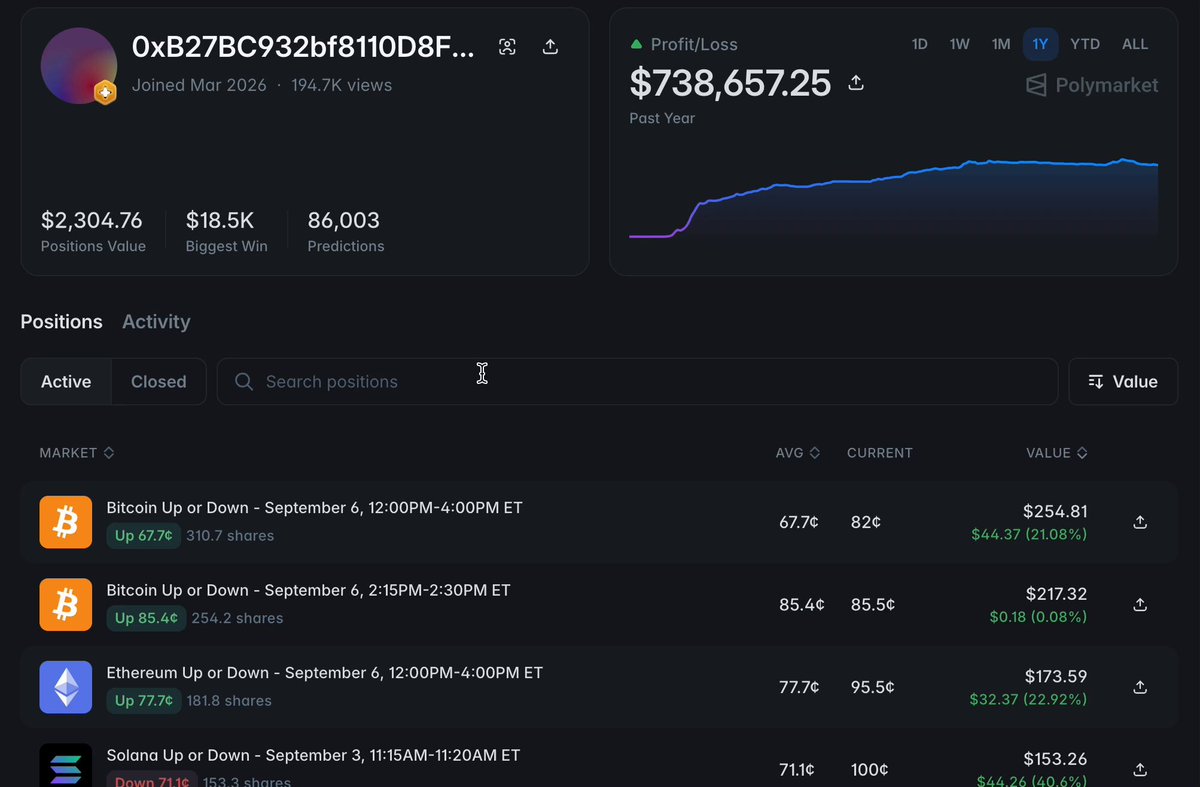Click the verified badge on the avatar
This screenshot has height=787, width=1200.
(x=105, y=93)
